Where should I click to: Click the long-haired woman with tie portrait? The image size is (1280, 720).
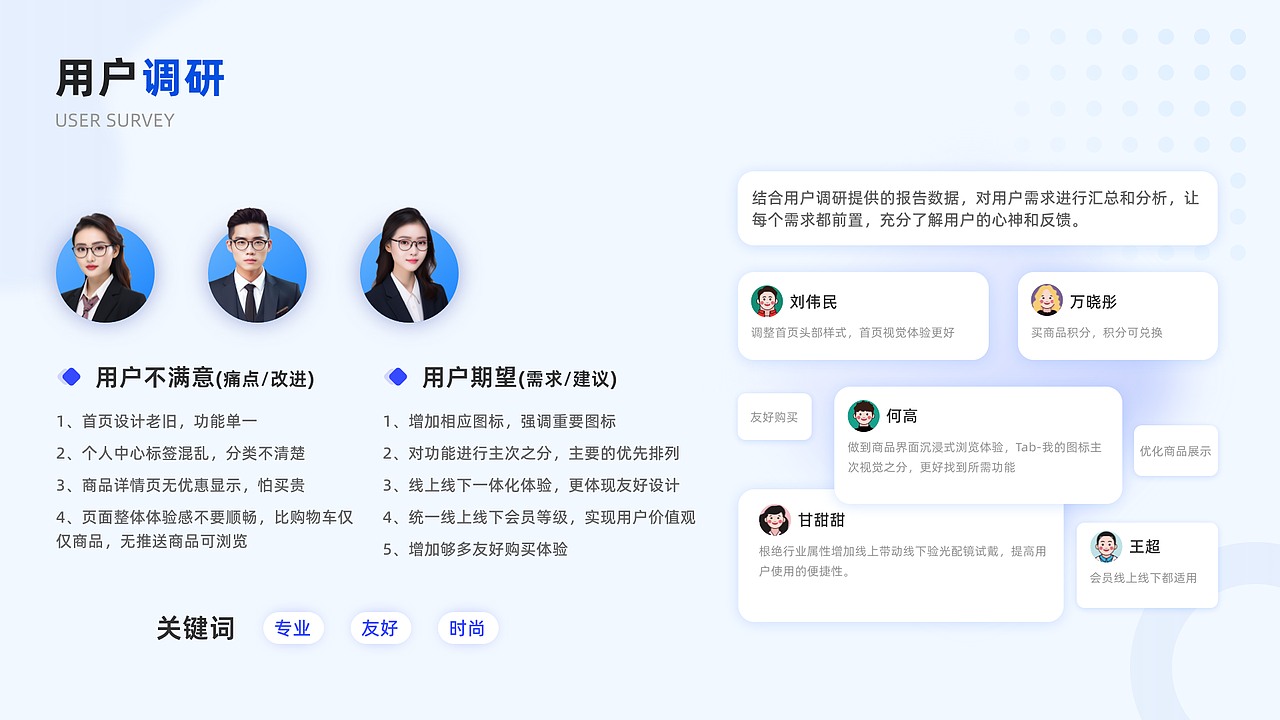pos(105,268)
